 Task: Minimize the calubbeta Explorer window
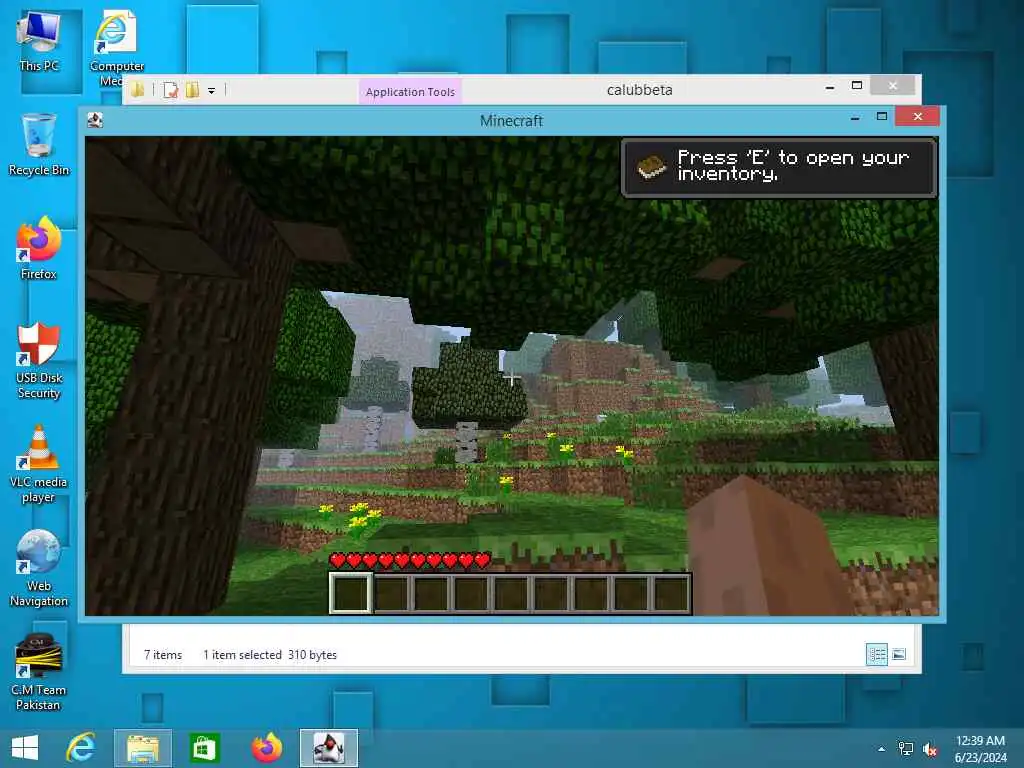pyautogui.click(x=829, y=86)
